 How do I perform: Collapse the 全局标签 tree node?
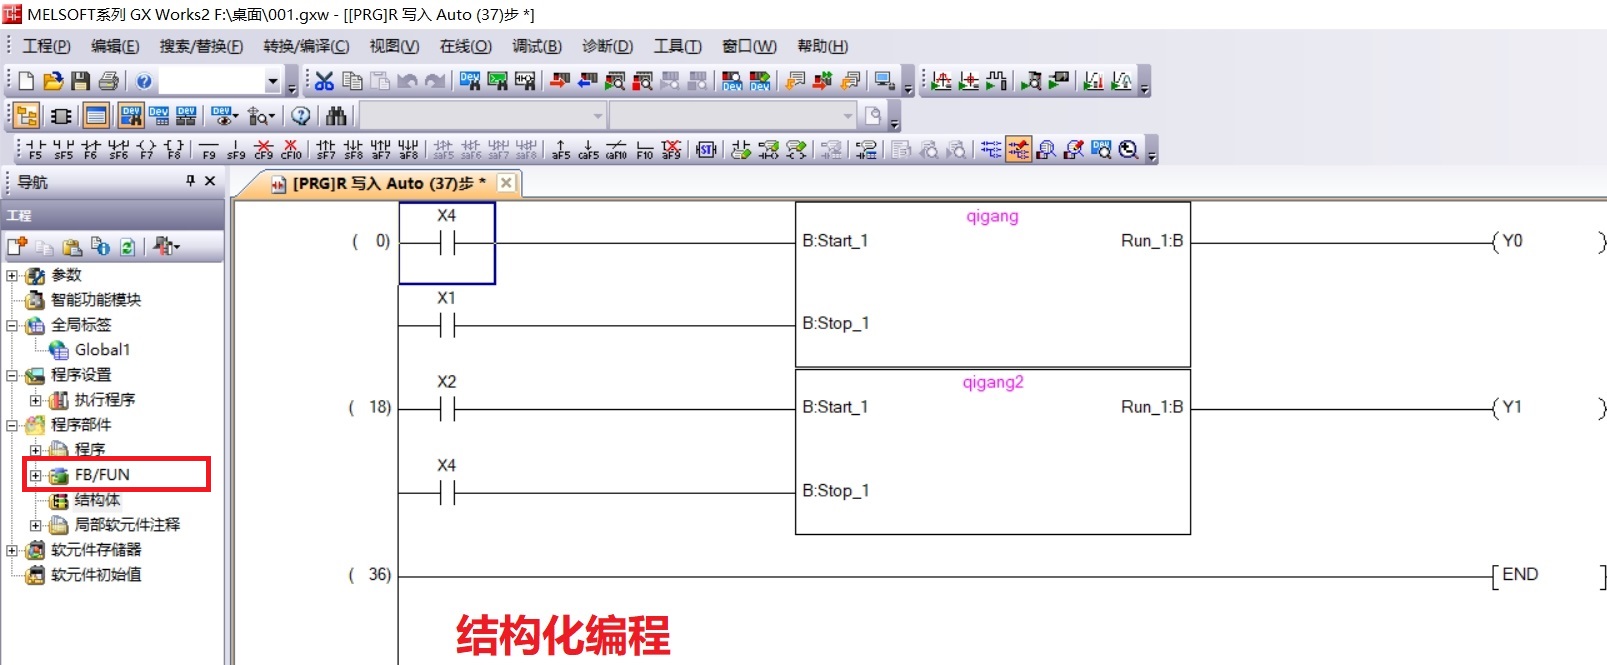click(12, 325)
